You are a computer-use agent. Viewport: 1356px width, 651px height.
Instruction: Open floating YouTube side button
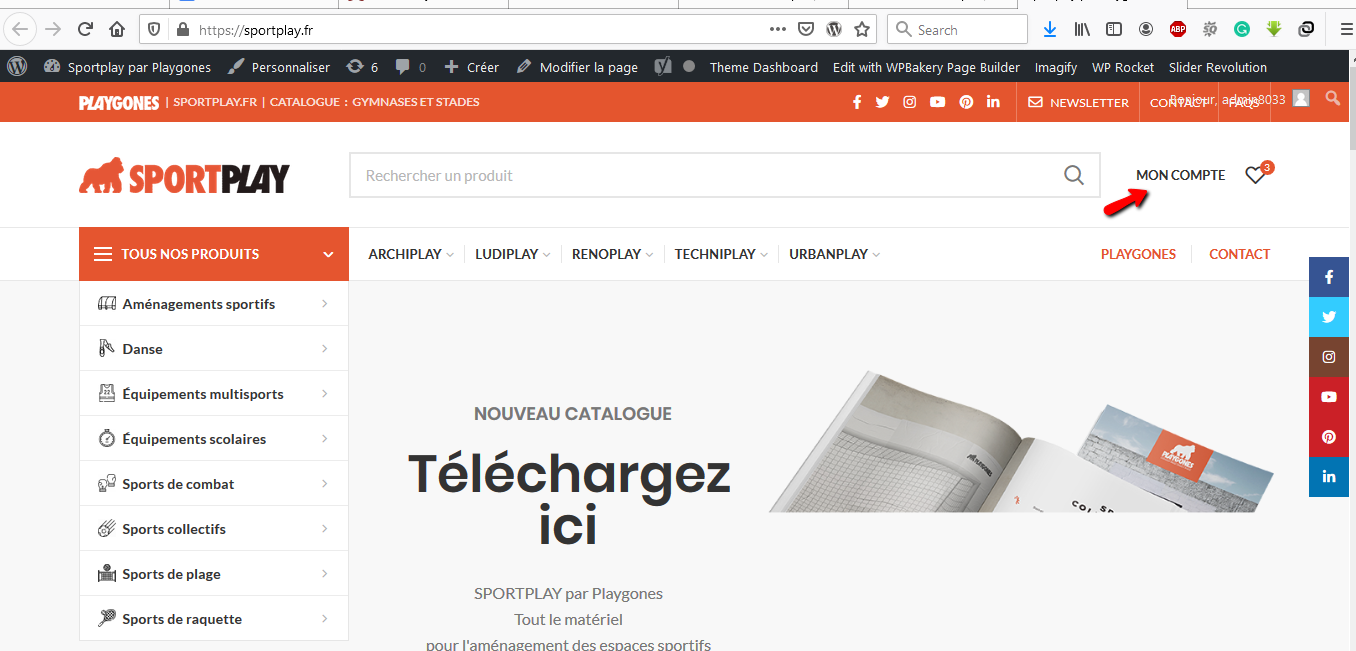[1329, 397]
